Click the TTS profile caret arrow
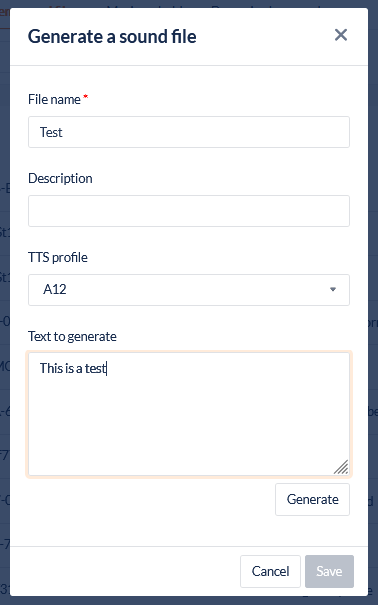Screen dimensions: 378x605 [333, 289]
